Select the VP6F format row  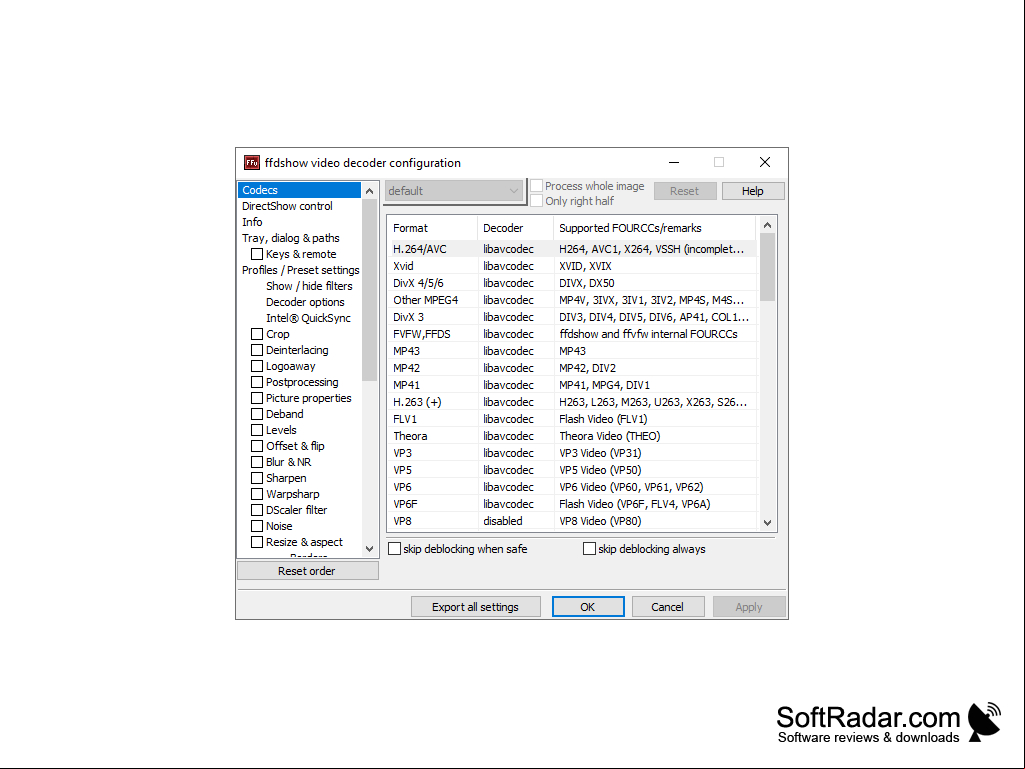click(x=572, y=504)
